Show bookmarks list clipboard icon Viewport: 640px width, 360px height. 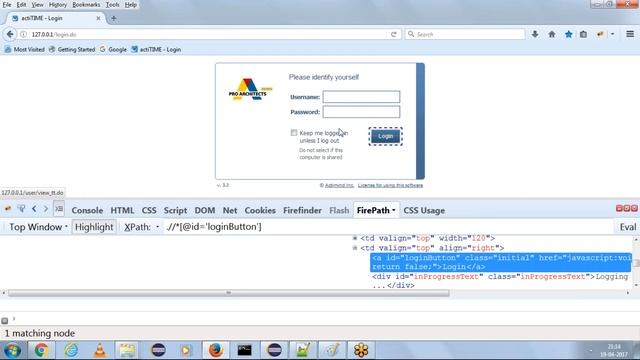pos(583,34)
